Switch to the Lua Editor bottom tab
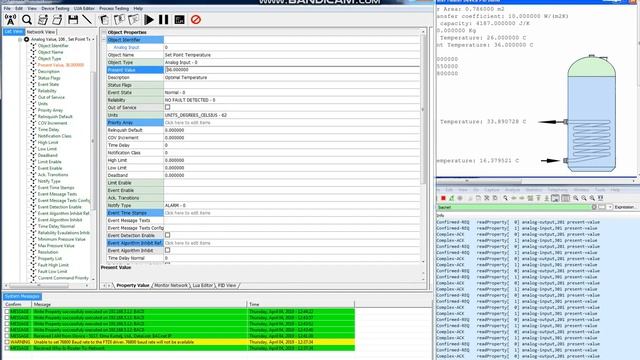Viewport: 640px width, 360px height. click(x=202, y=286)
